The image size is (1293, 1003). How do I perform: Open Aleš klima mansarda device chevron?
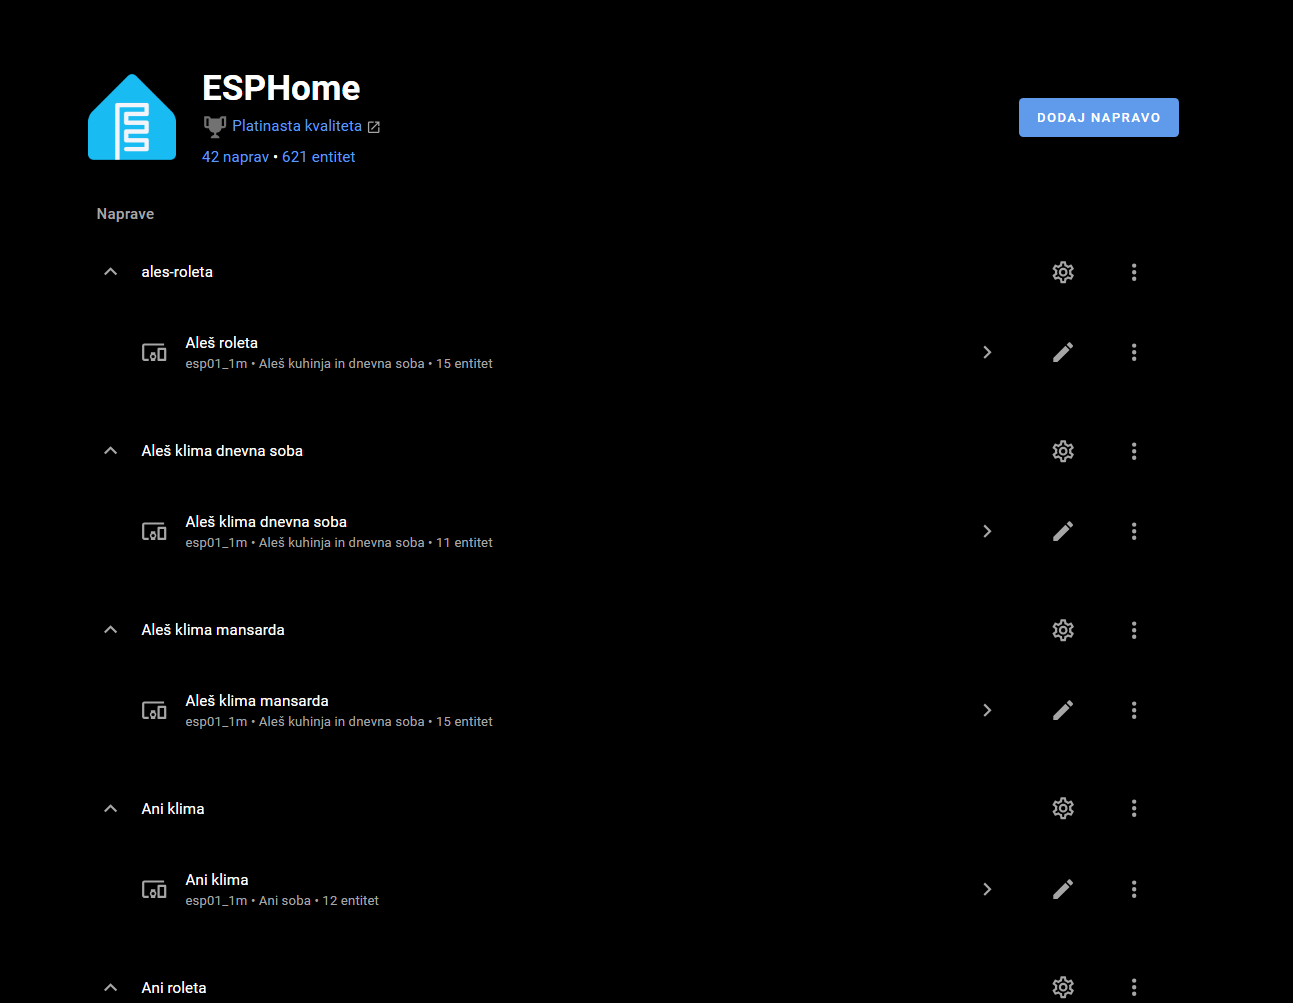tap(987, 710)
